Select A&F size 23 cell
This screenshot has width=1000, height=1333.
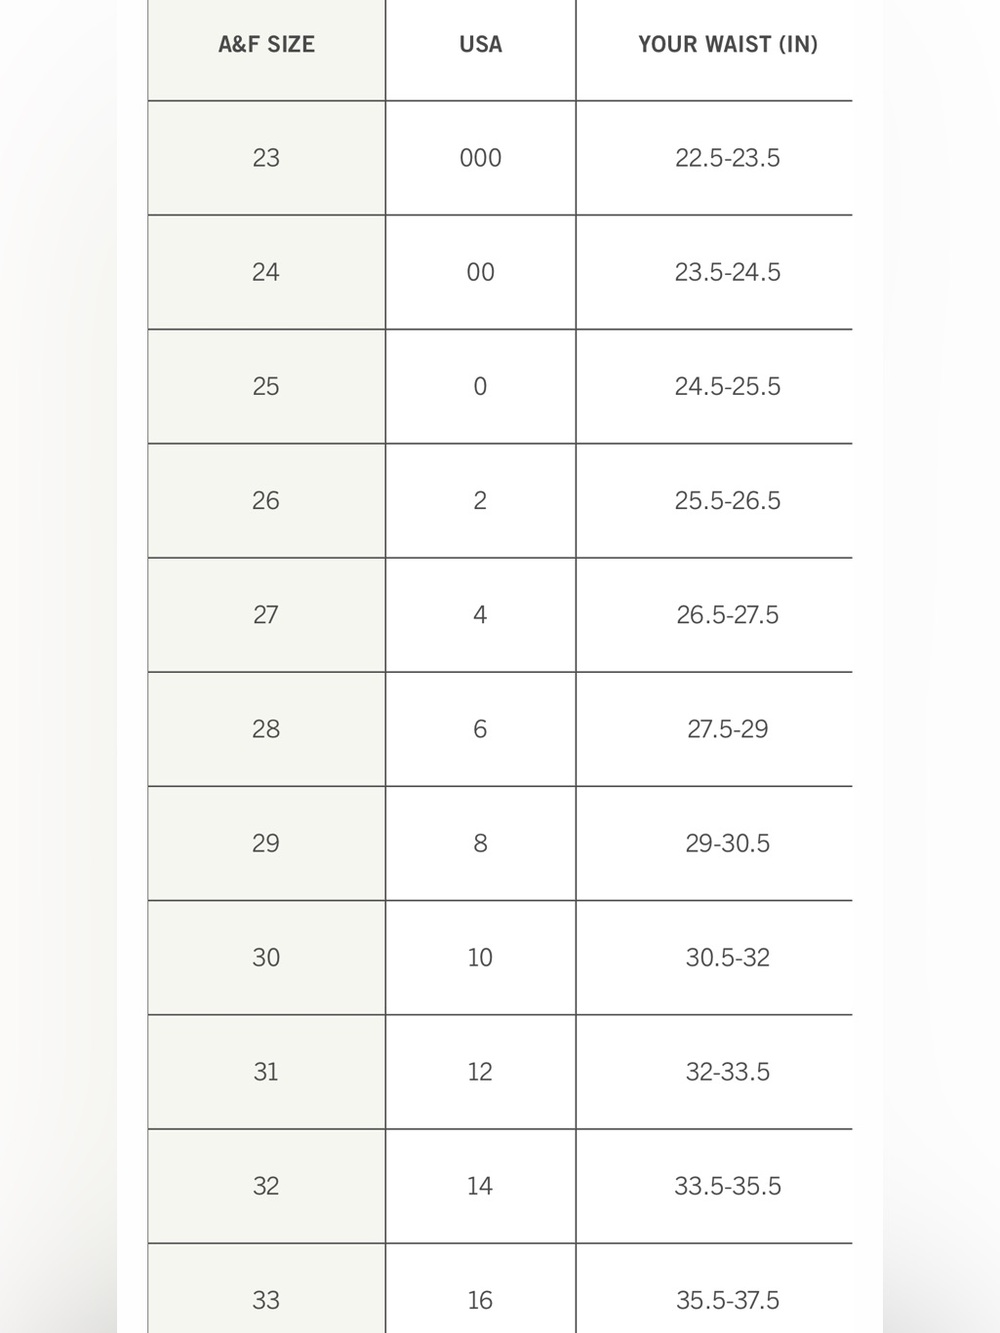tap(266, 158)
